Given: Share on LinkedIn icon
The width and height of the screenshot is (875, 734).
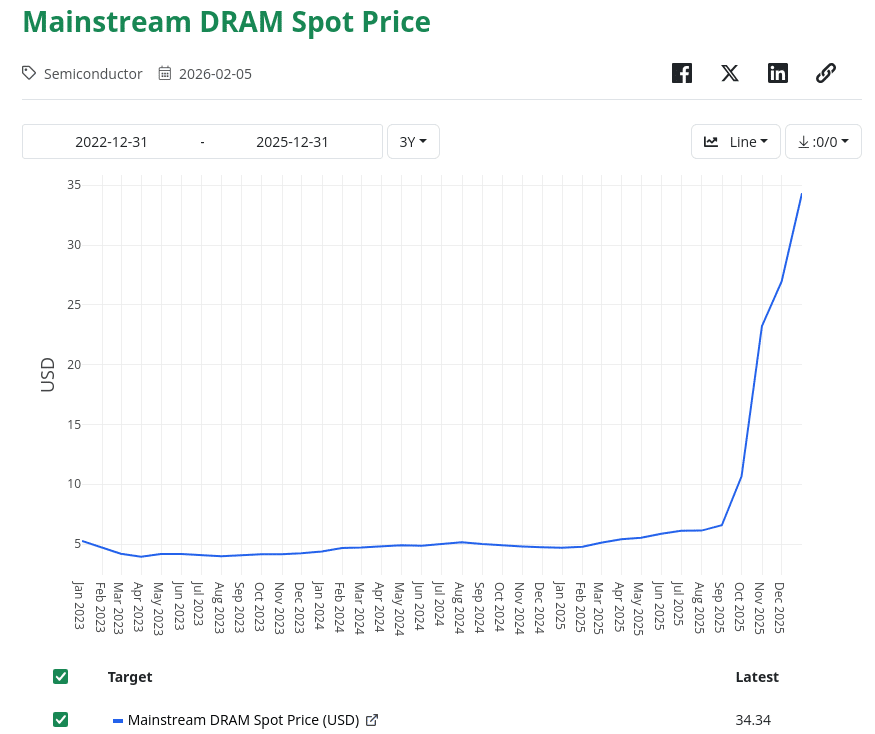Looking at the screenshot, I should point(778,73).
